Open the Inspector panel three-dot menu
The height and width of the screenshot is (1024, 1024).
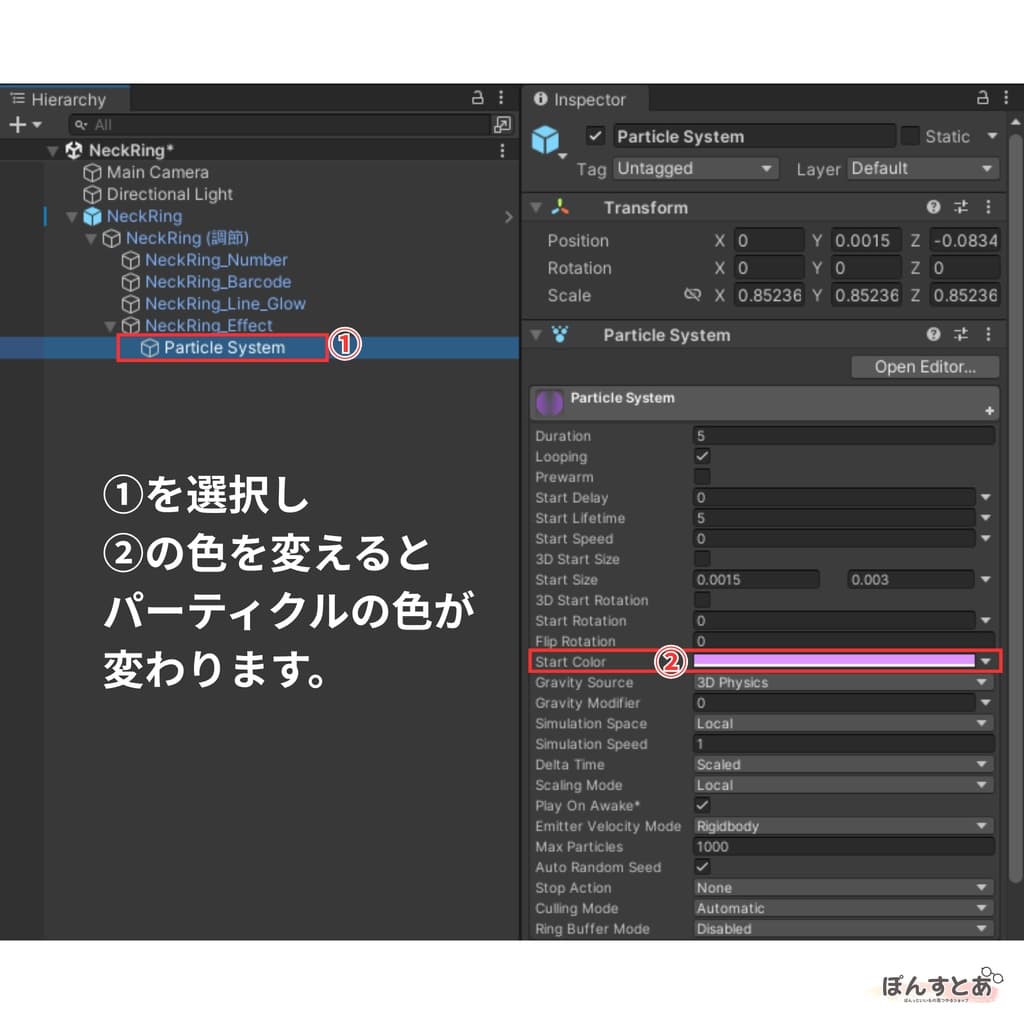click(x=1006, y=98)
